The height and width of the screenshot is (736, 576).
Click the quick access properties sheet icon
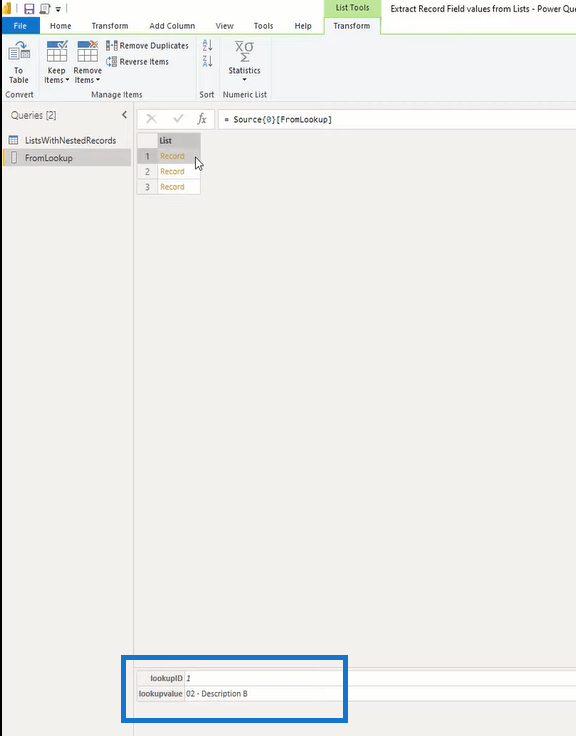point(45,8)
